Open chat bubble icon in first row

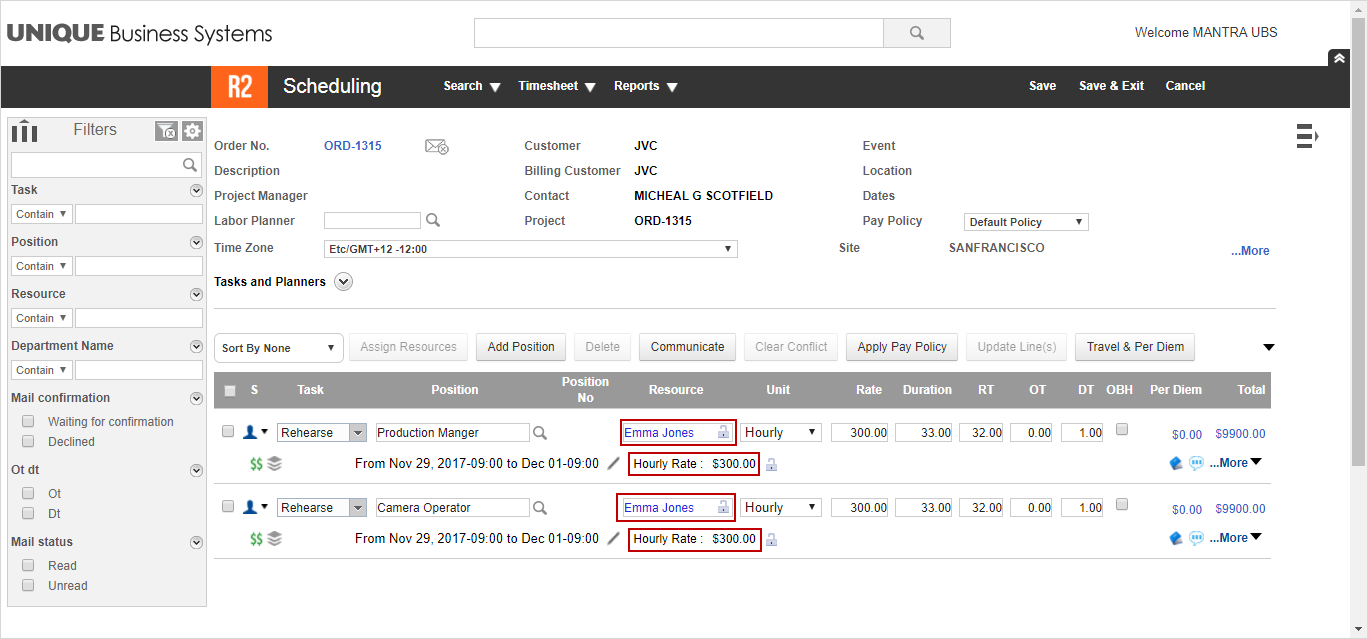click(1196, 463)
